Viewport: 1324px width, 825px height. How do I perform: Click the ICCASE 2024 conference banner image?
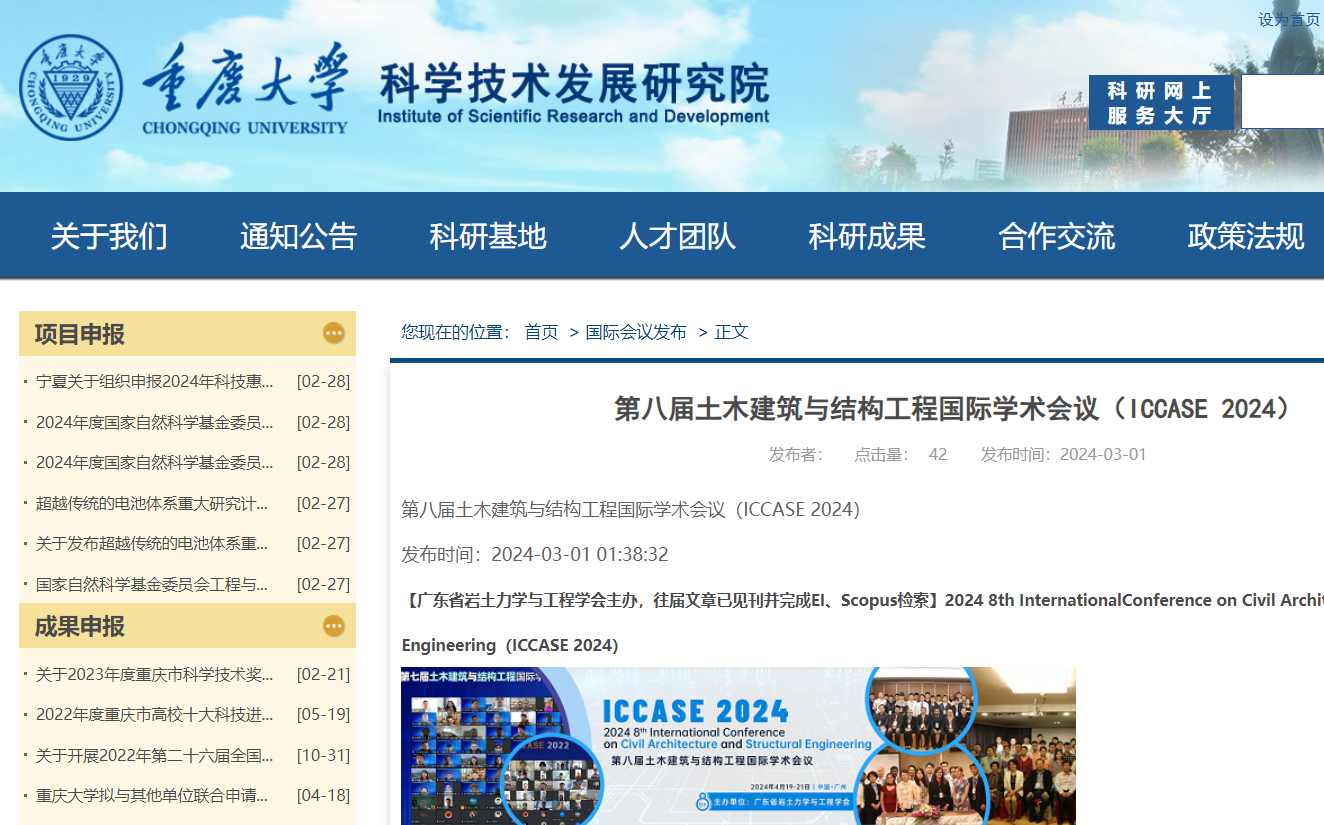pyautogui.click(x=738, y=746)
